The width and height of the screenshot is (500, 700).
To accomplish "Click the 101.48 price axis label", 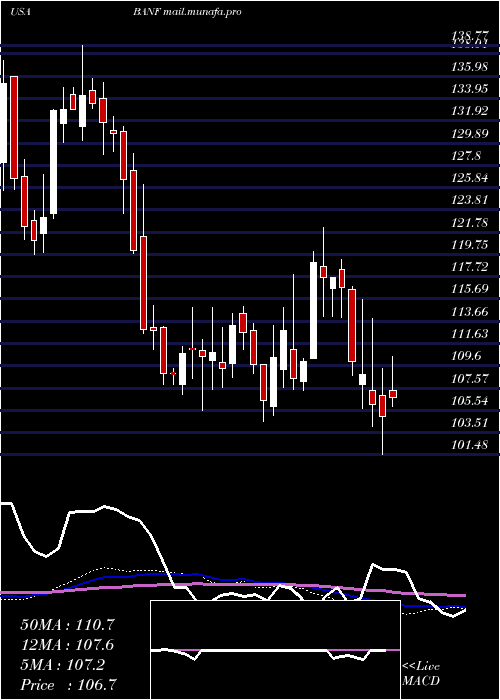I will pyautogui.click(x=469, y=445).
